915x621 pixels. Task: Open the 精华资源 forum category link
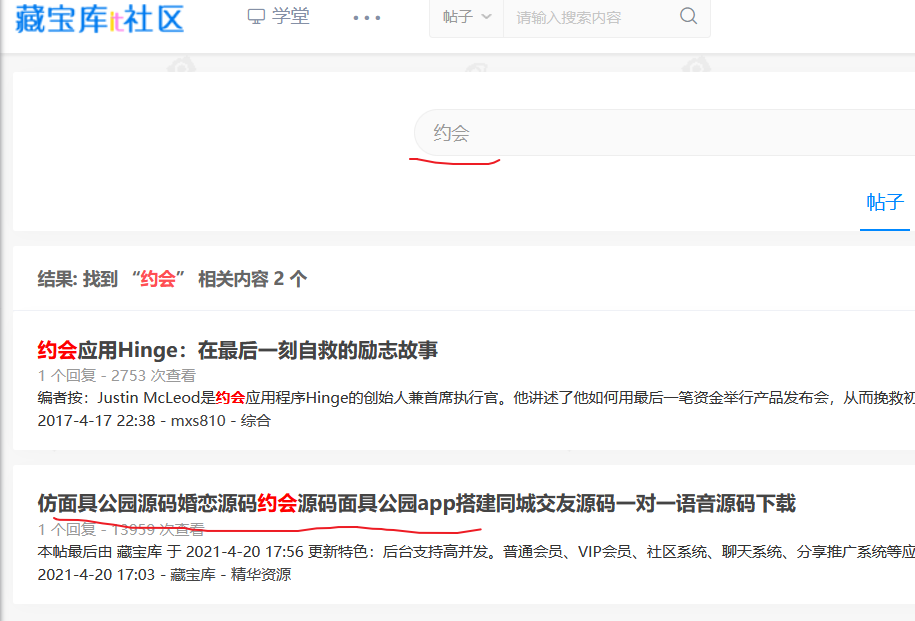tap(261, 575)
